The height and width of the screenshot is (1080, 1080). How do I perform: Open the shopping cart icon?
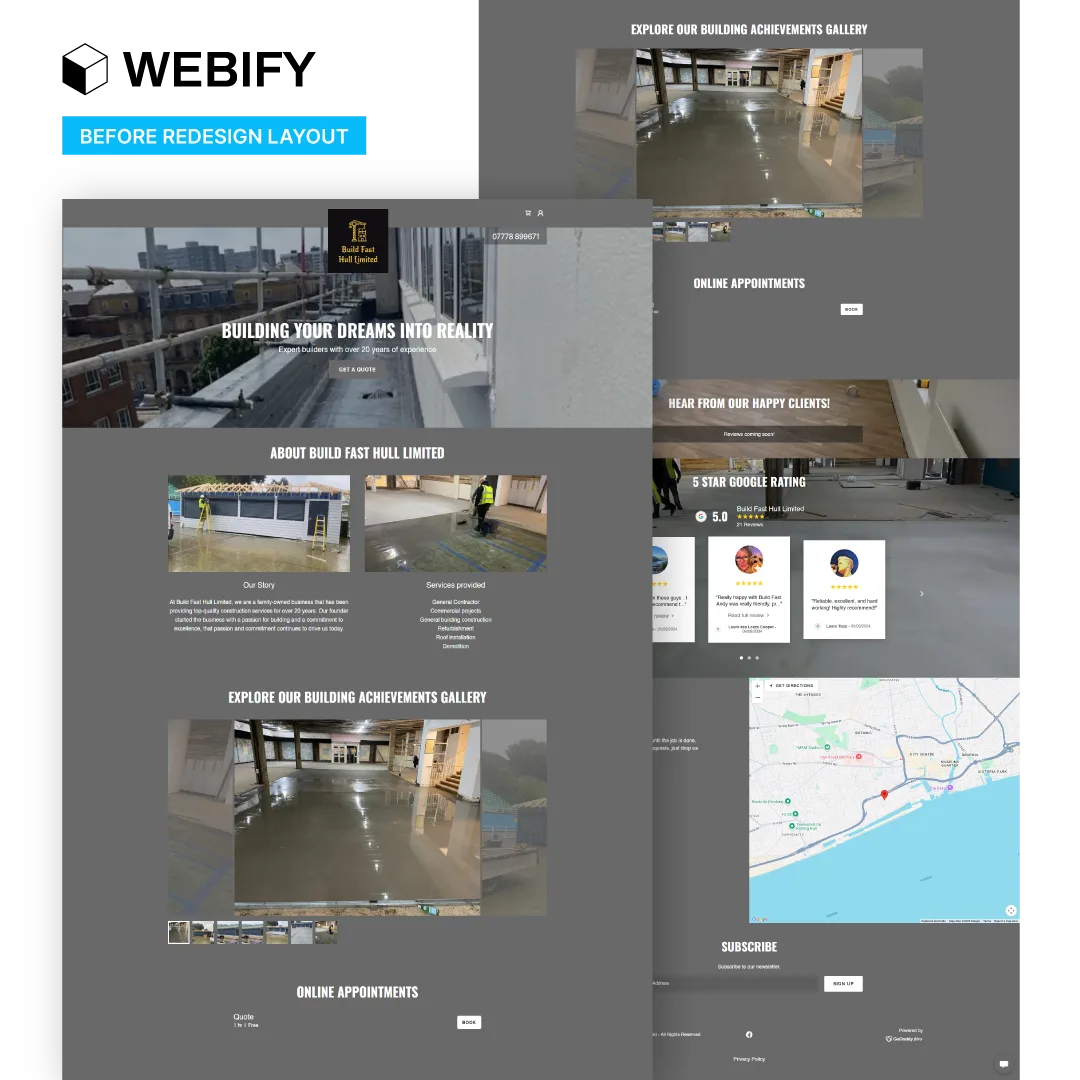coord(528,213)
